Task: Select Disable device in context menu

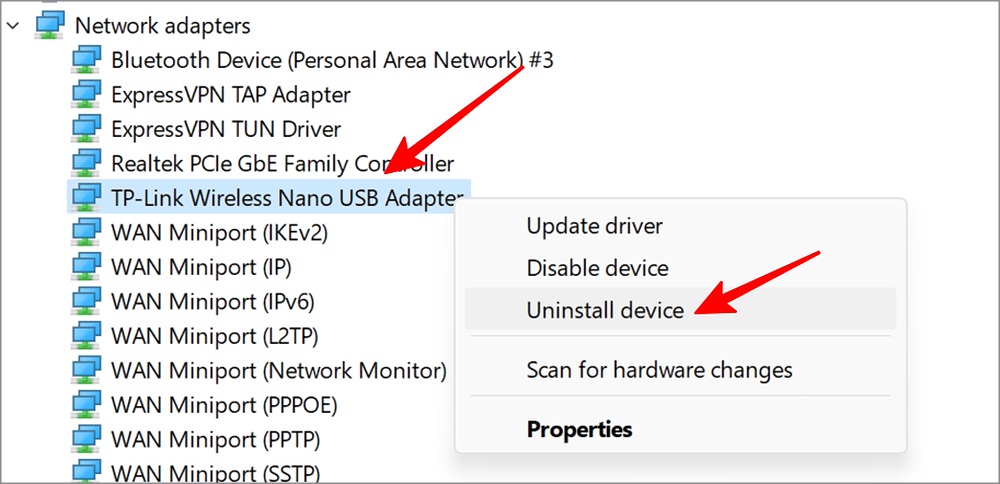Action: coord(597,268)
